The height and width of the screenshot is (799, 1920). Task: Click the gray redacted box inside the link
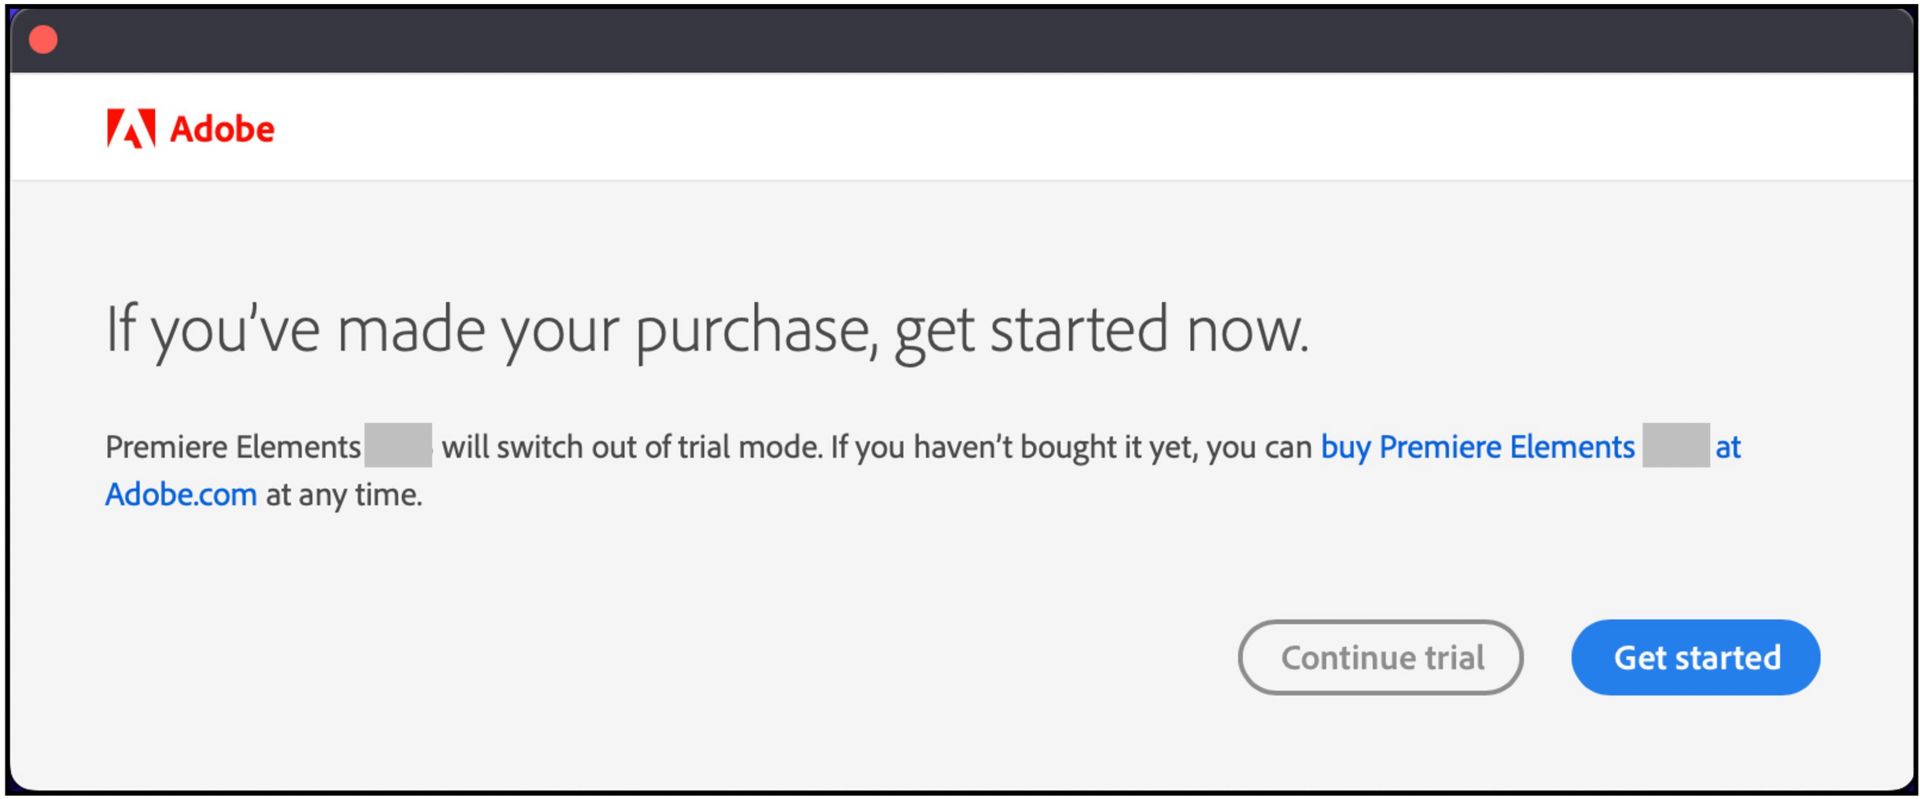pos(1676,445)
